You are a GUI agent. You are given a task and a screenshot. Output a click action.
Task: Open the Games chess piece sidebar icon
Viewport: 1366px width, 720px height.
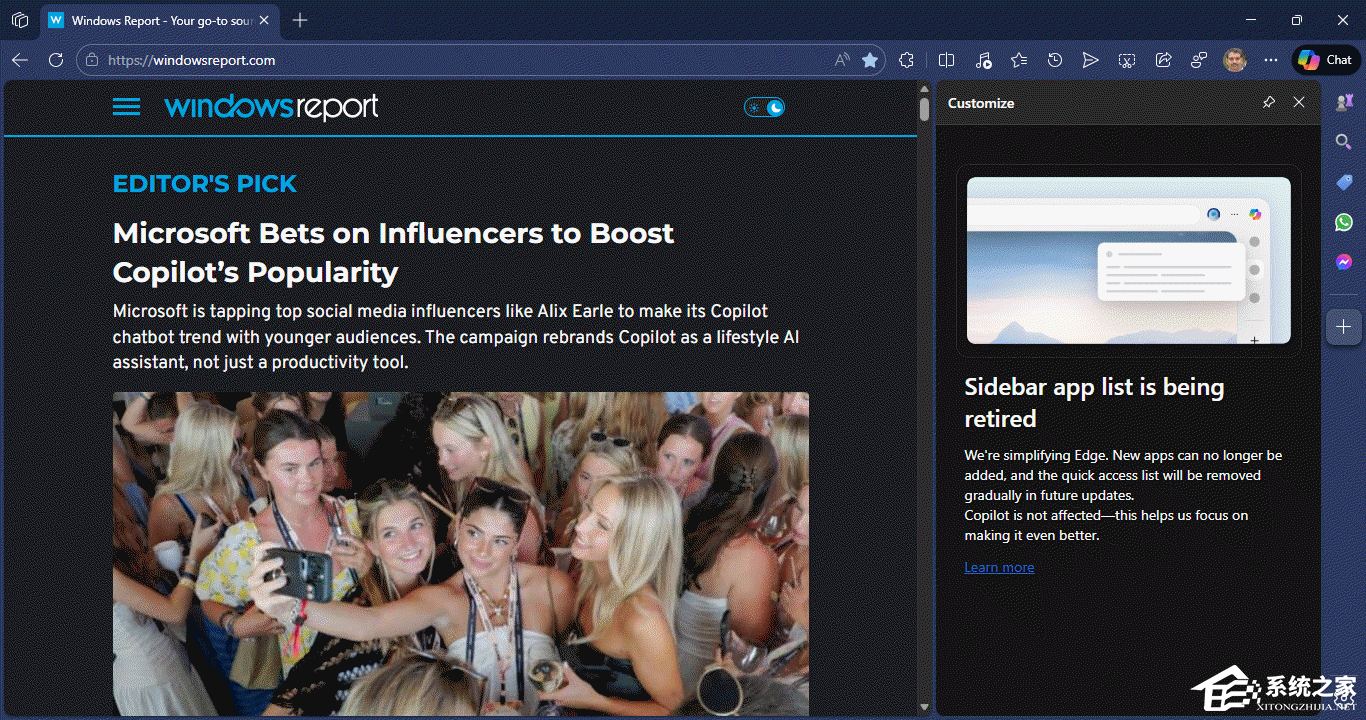(x=1343, y=102)
